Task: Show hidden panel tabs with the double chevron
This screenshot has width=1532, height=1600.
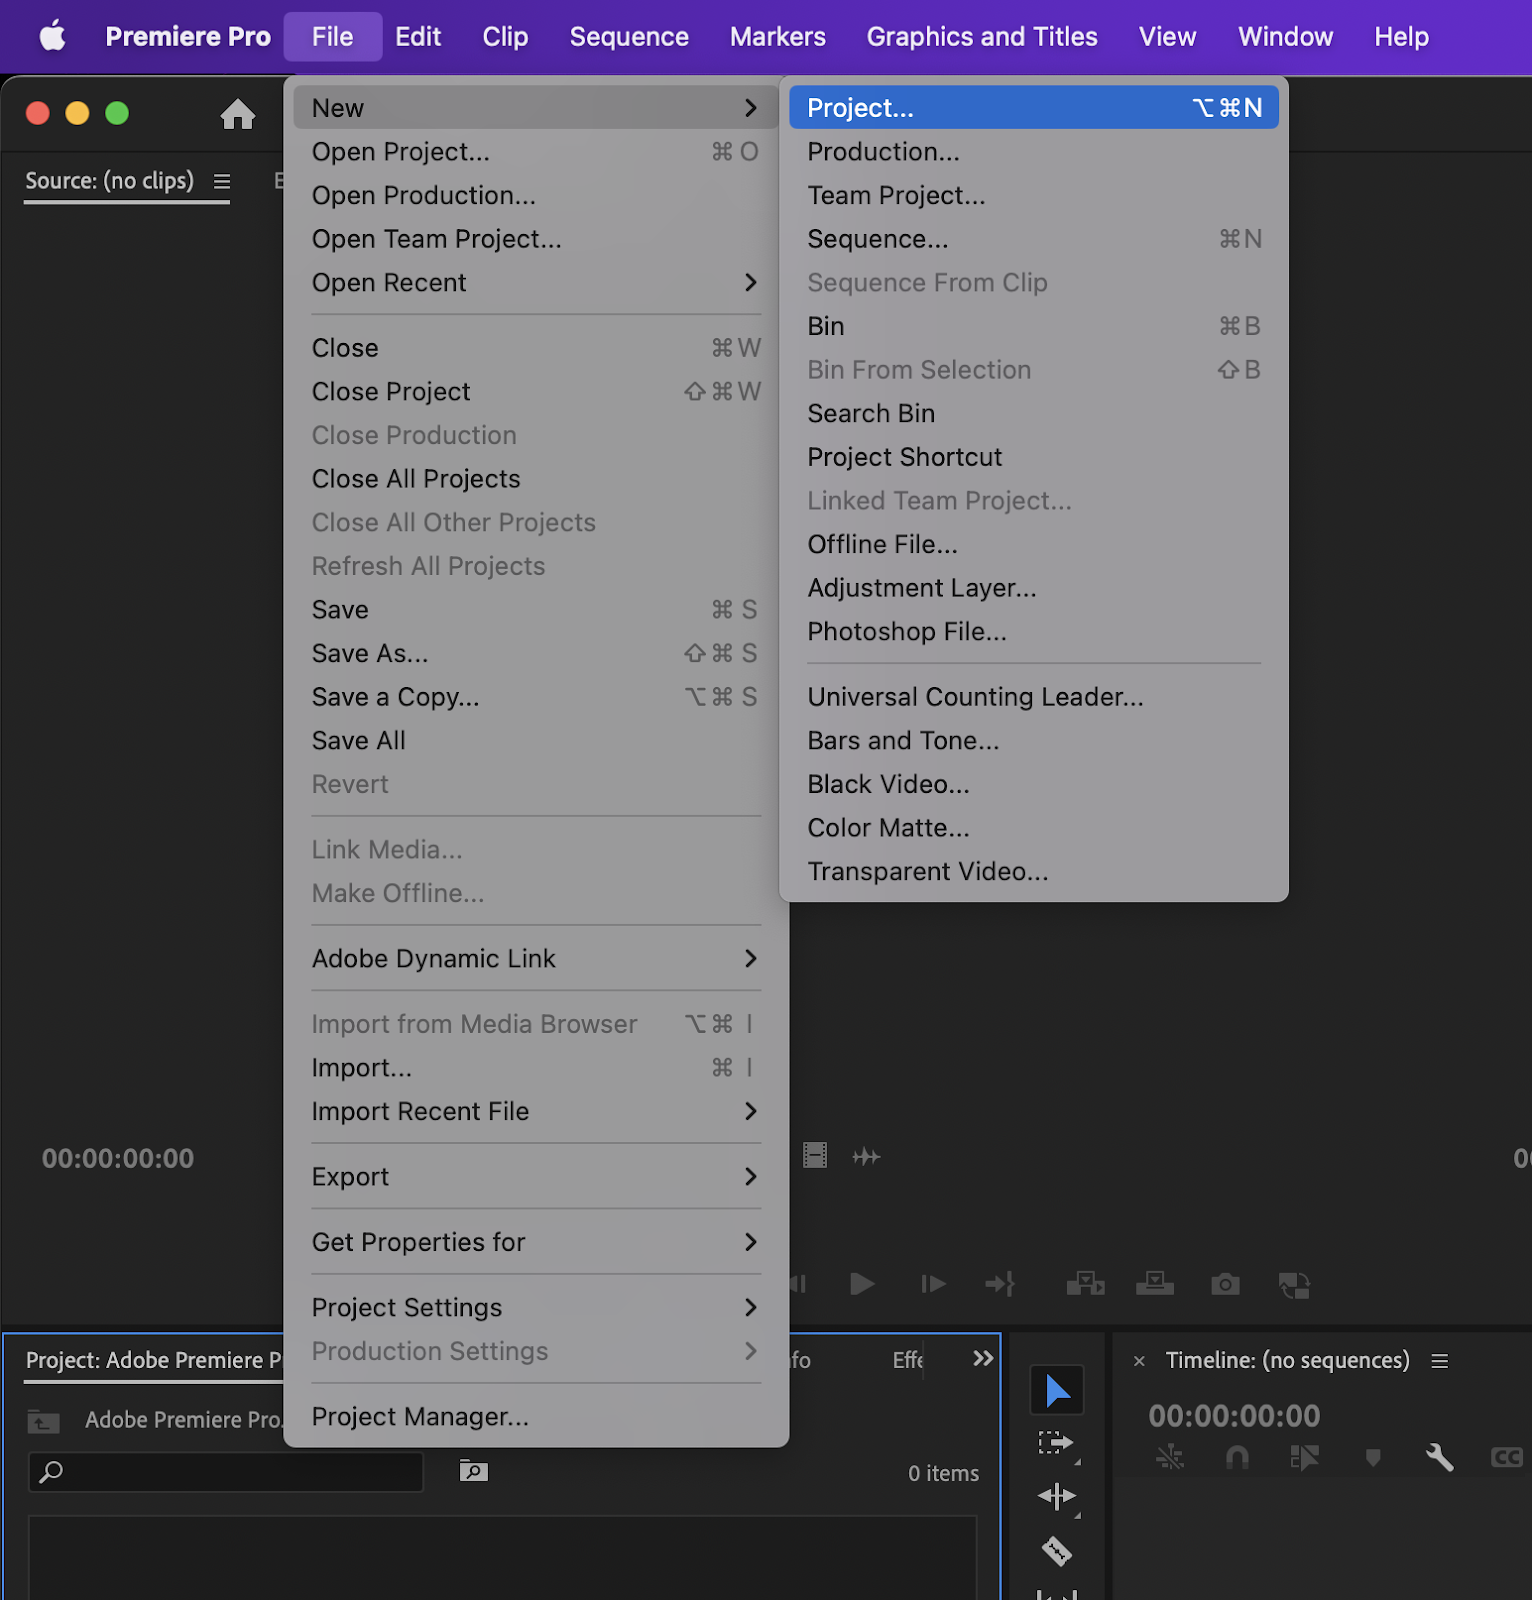Action: coord(983,1358)
